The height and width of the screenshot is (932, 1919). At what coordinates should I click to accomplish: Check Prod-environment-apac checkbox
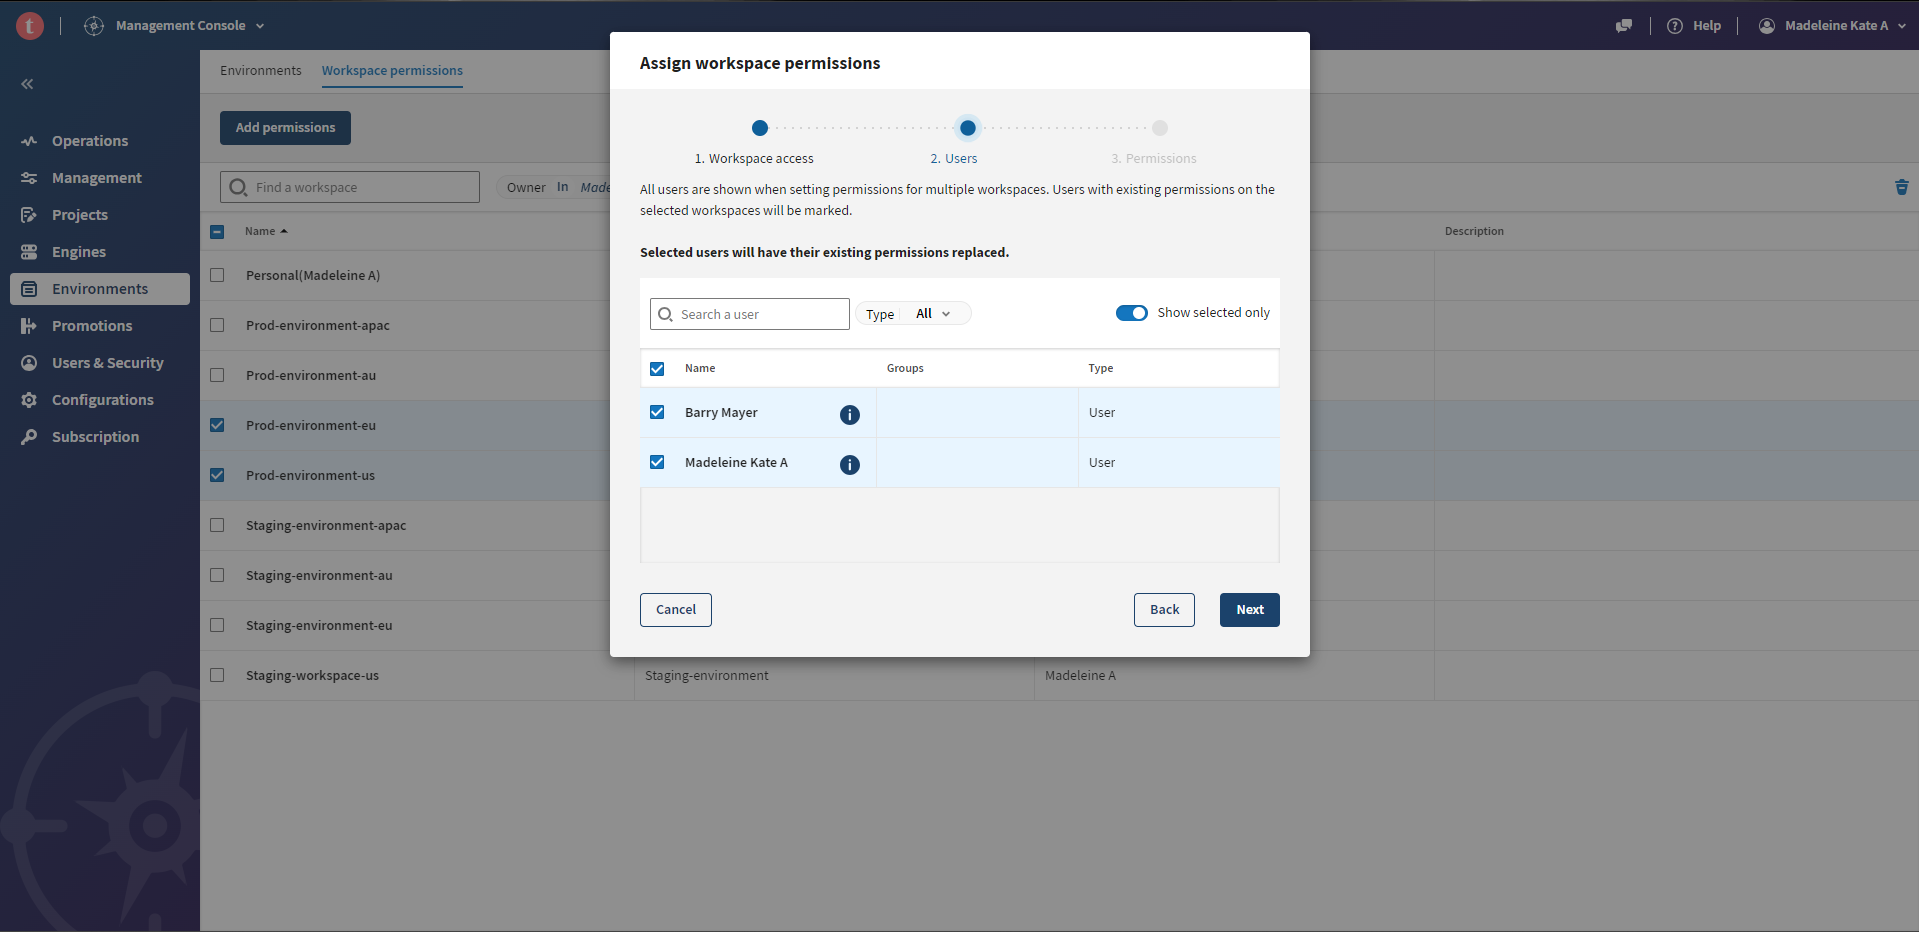pyautogui.click(x=217, y=325)
